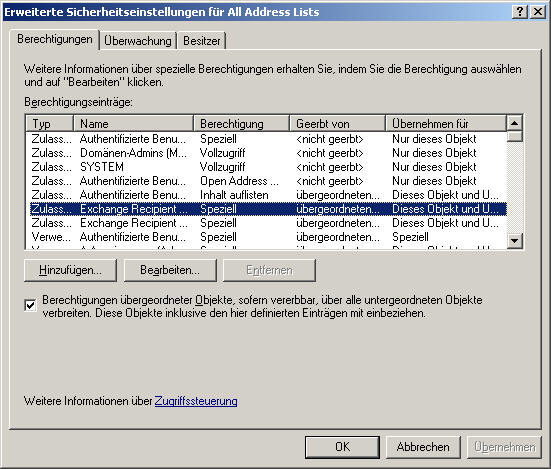Image resolution: width=551 pixels, height=469 pixels.
Task: Click the scrollbar up arrow
Action: 514,123
